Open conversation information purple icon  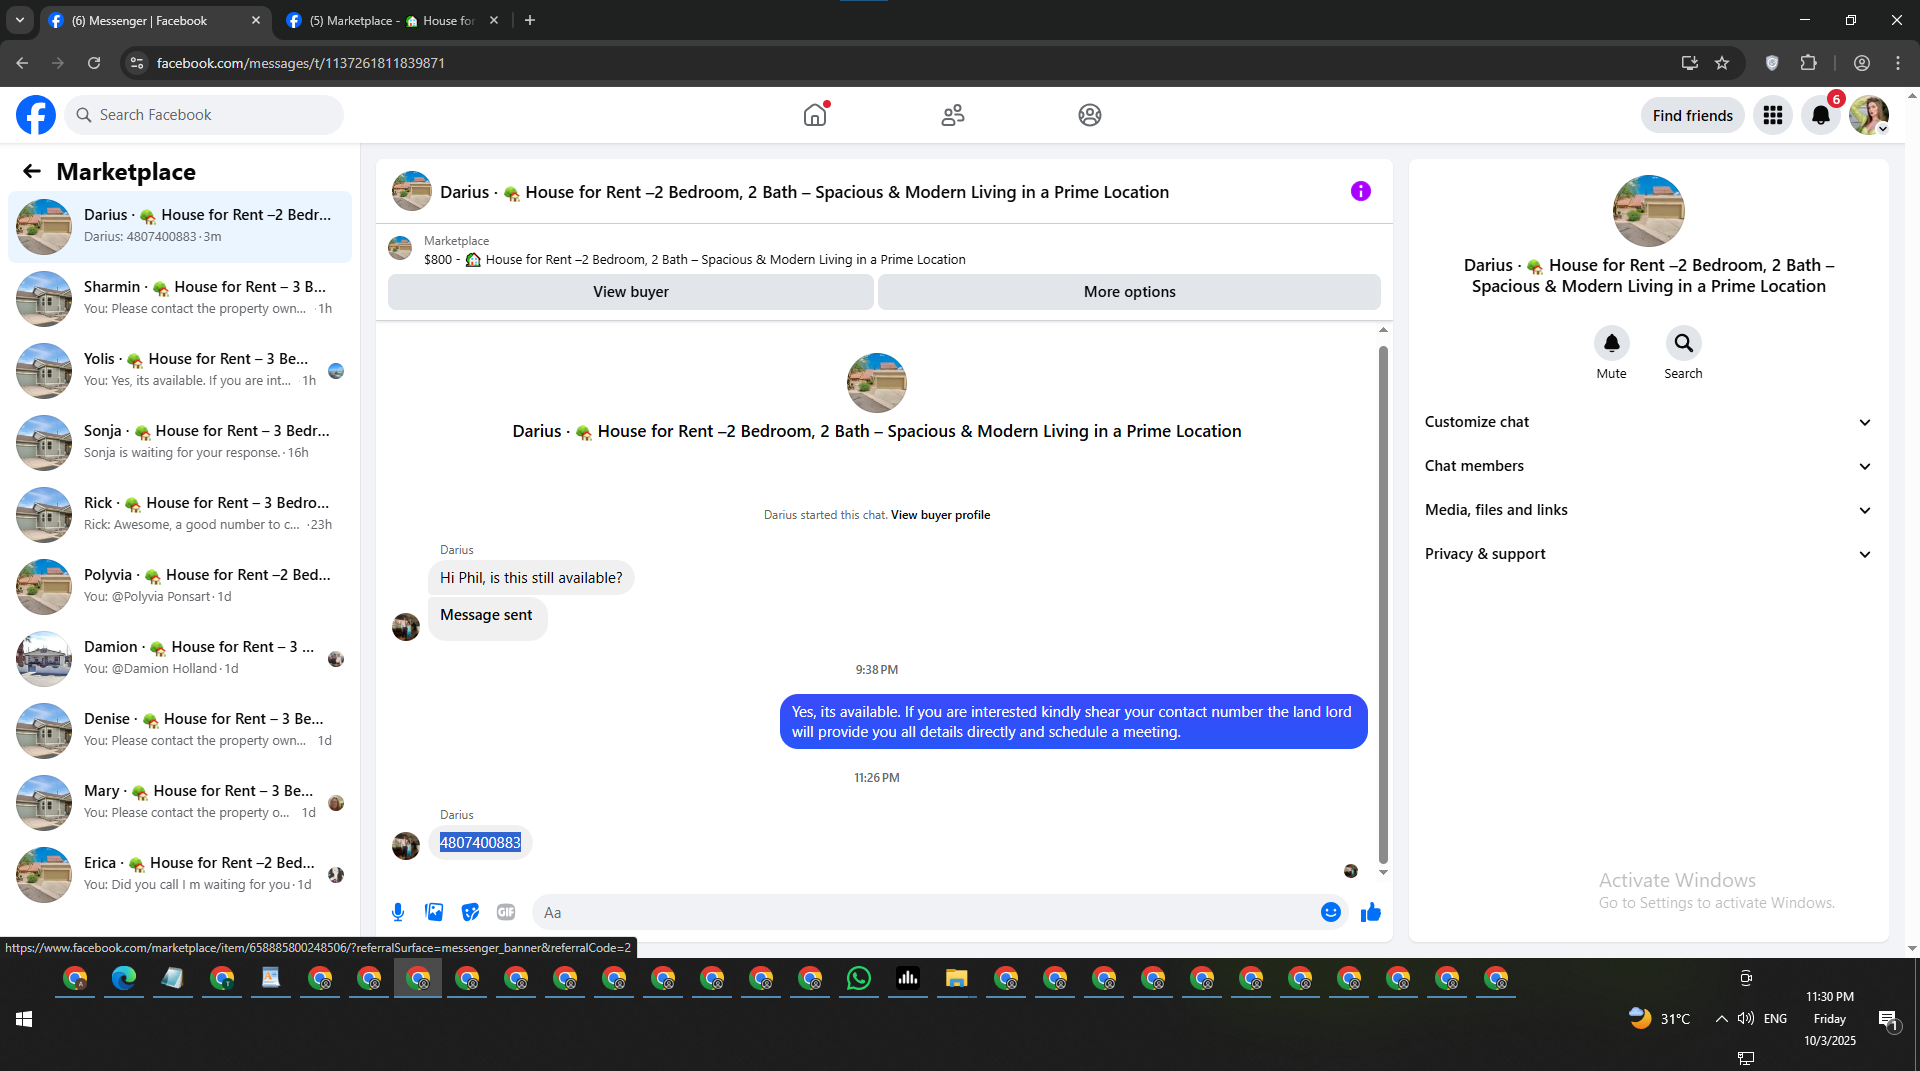pyautogui.click(x=1361, y=191)
